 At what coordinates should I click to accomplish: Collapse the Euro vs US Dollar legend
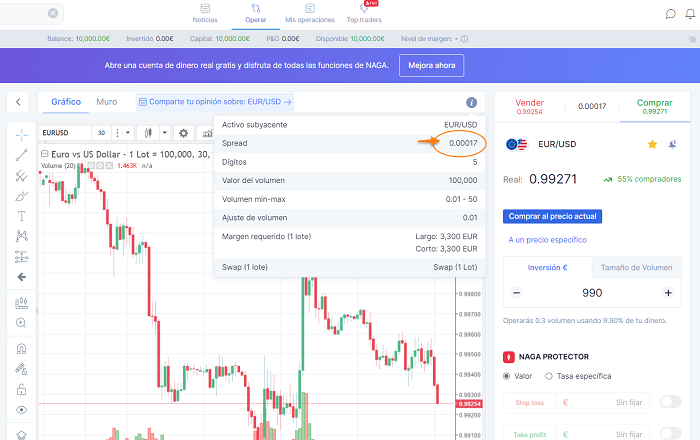point(44,154)
